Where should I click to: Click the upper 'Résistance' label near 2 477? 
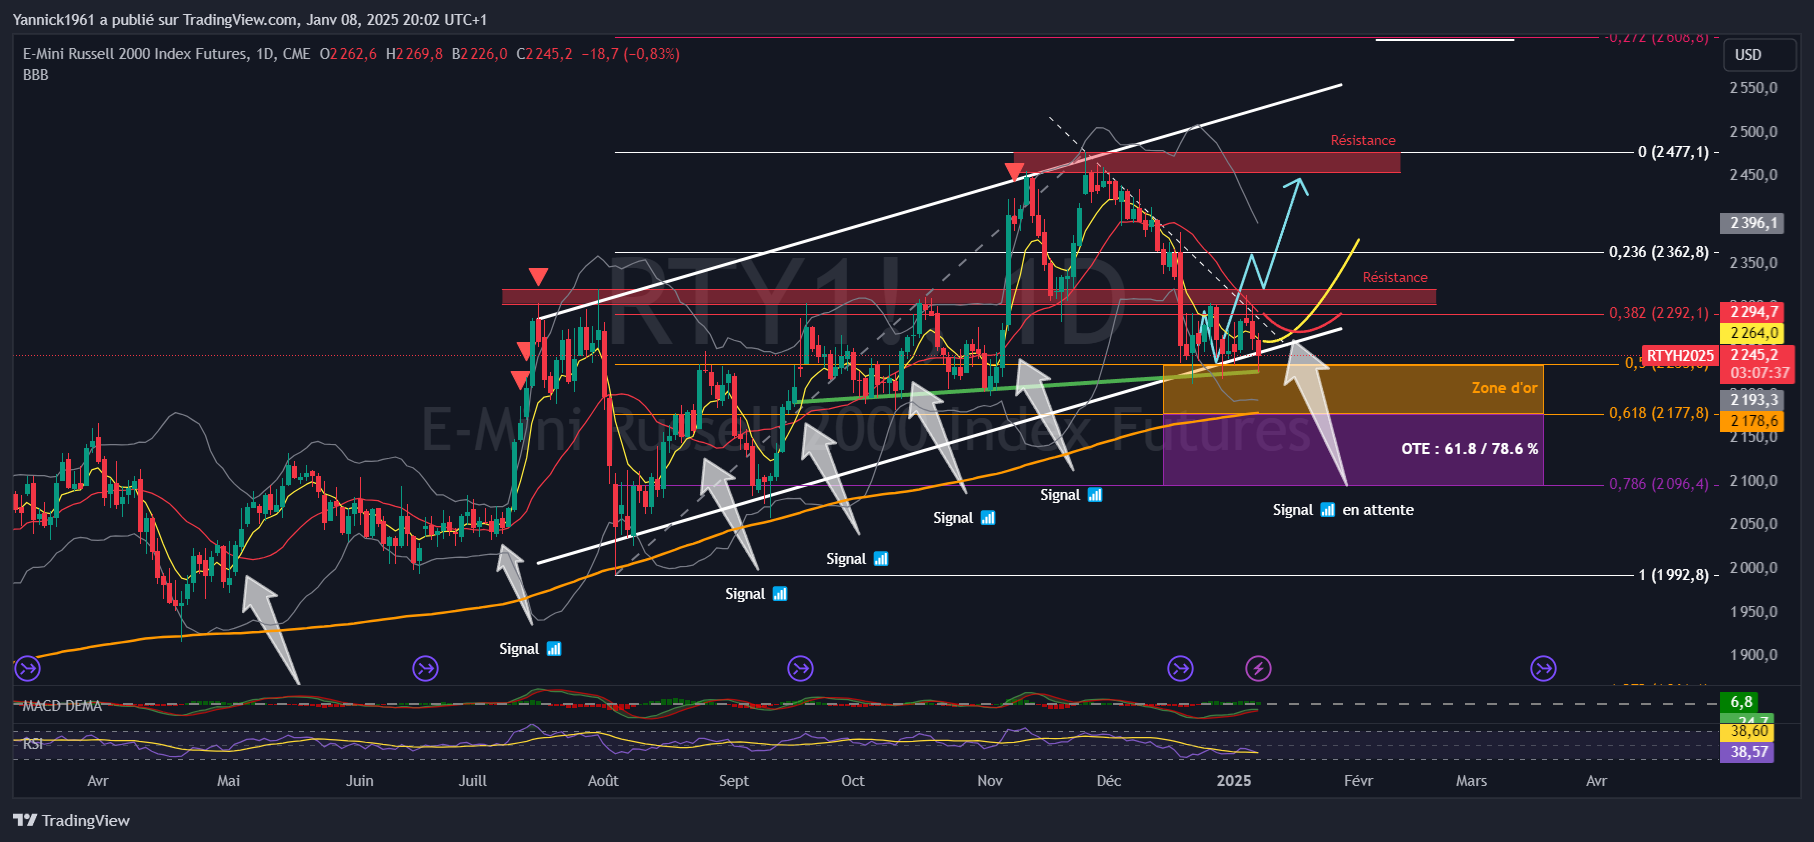1363,141
